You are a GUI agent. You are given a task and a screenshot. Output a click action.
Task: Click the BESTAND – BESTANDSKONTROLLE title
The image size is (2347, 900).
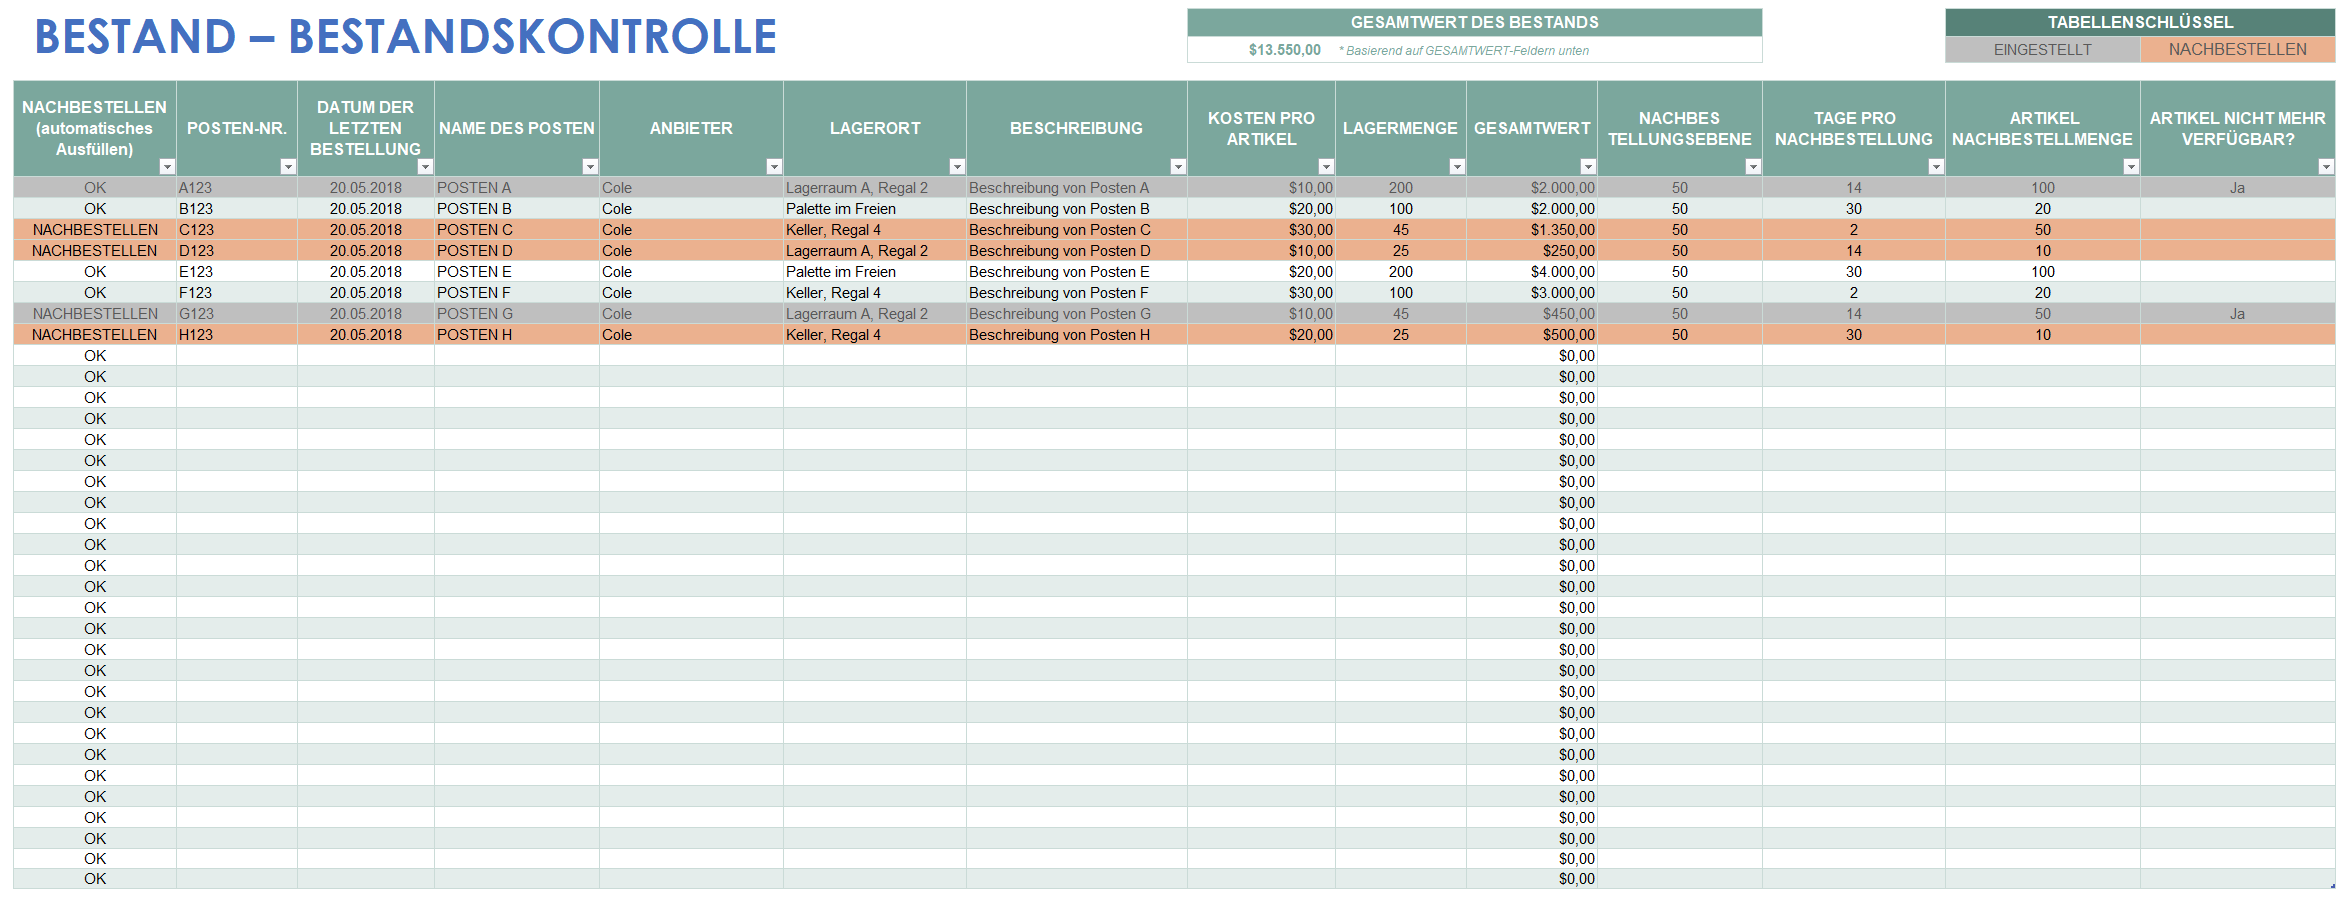coord(406,37)
